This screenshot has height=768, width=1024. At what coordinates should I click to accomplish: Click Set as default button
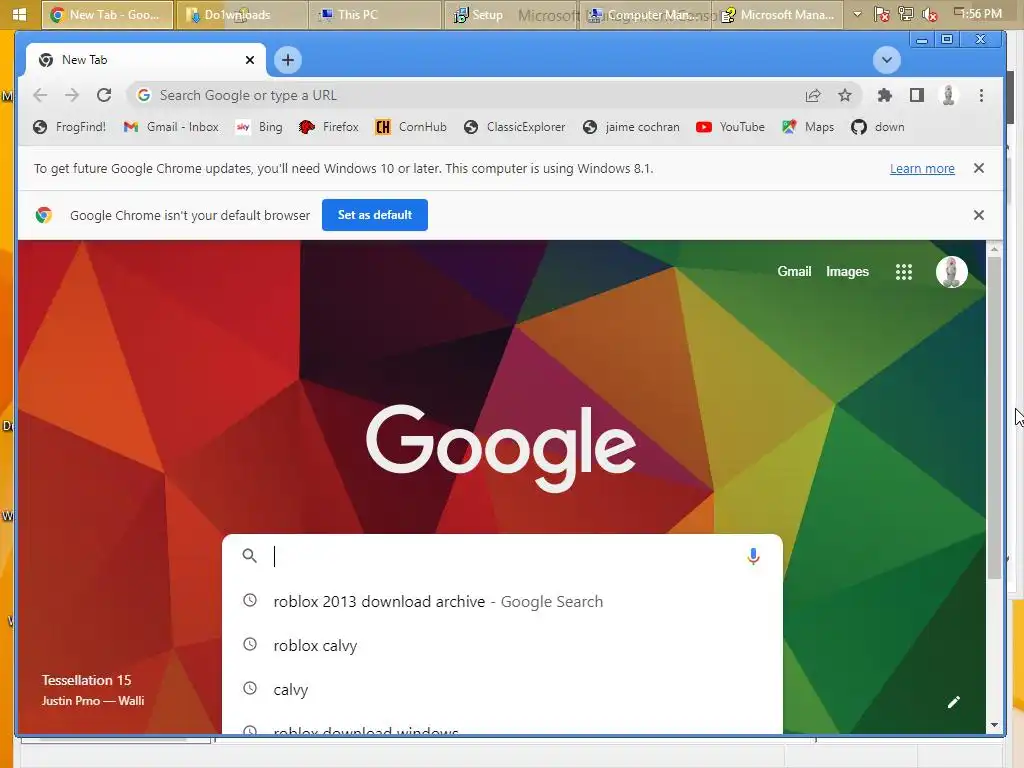click(375, 215)
